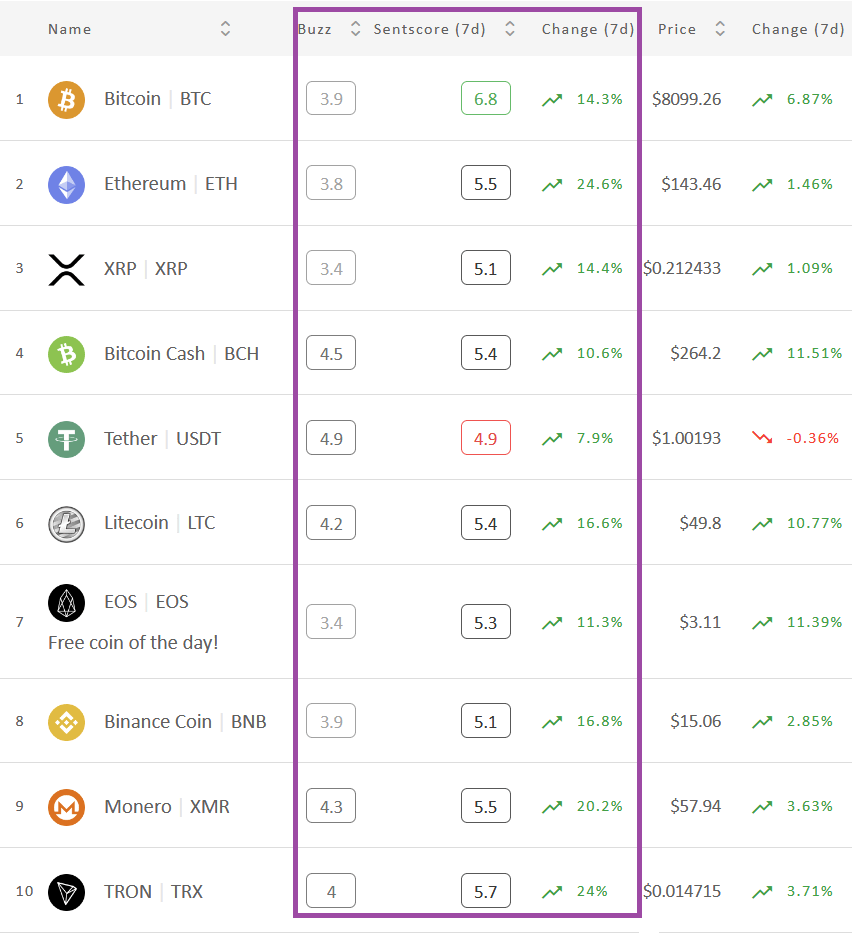The height and width of the screenshot is (933, 852).
Task: Click the Ethereum diamond logo icon
Action: 66,184
